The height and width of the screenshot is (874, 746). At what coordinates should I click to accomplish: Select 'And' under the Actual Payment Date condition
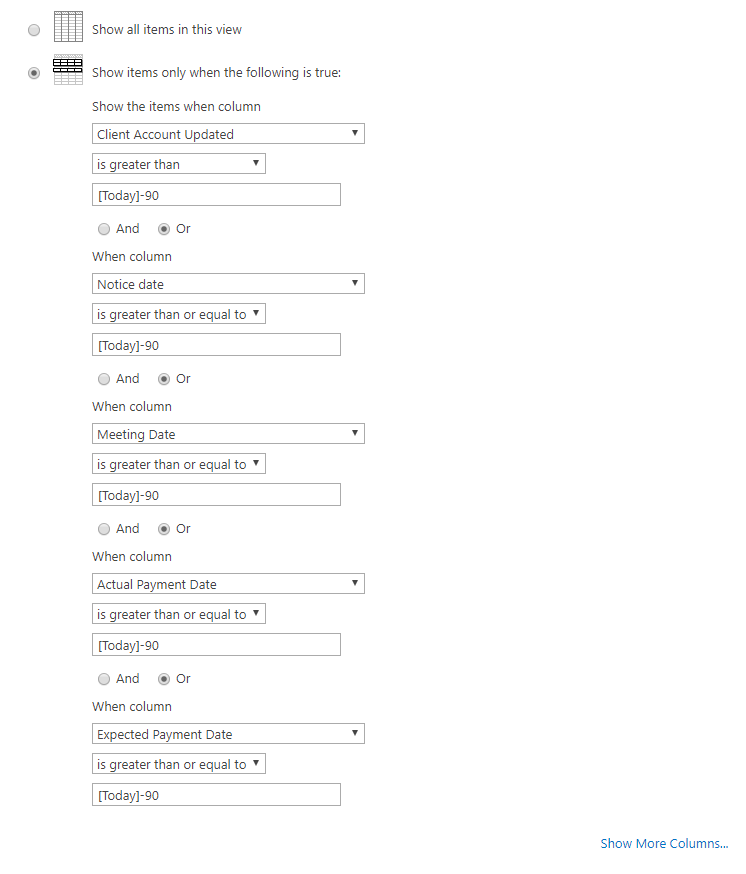click(x=104, y=679)
